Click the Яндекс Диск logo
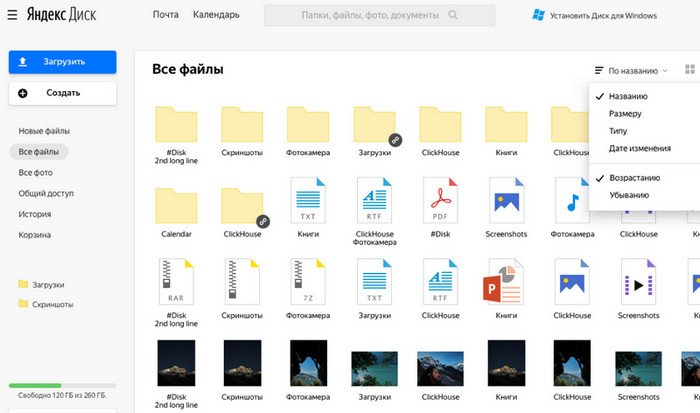The image size is (700, 413). coord(61,15)
